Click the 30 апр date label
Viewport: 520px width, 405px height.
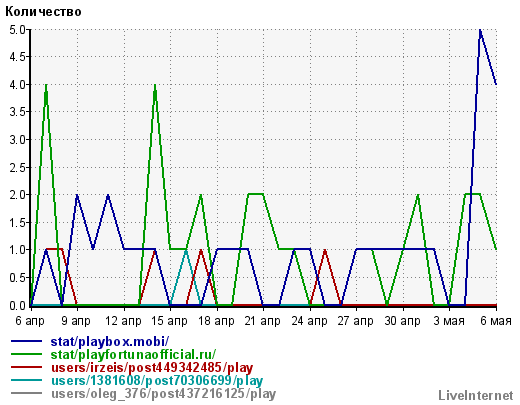pos(402,321)
